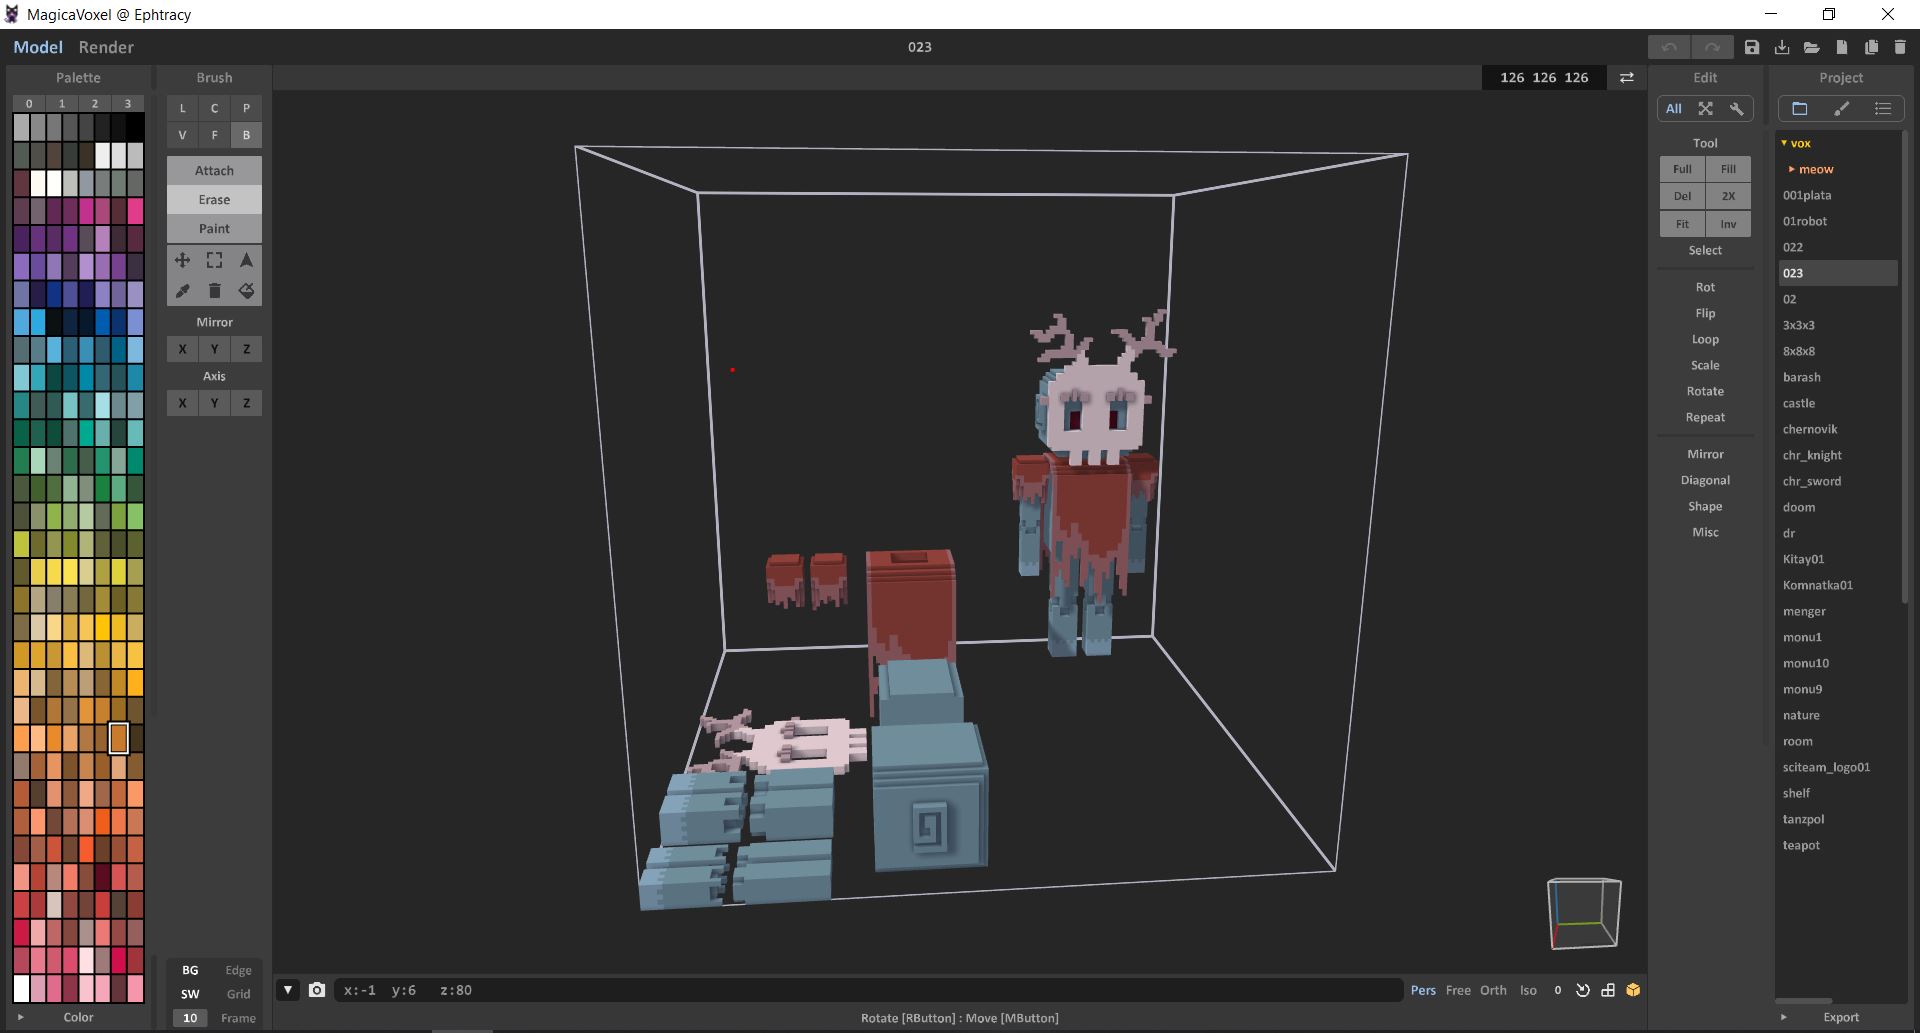This screenshot has height=1033, width=1920.
Task: Click the swap dimensions arrows icon
Action: click(x=1627, y=77)
